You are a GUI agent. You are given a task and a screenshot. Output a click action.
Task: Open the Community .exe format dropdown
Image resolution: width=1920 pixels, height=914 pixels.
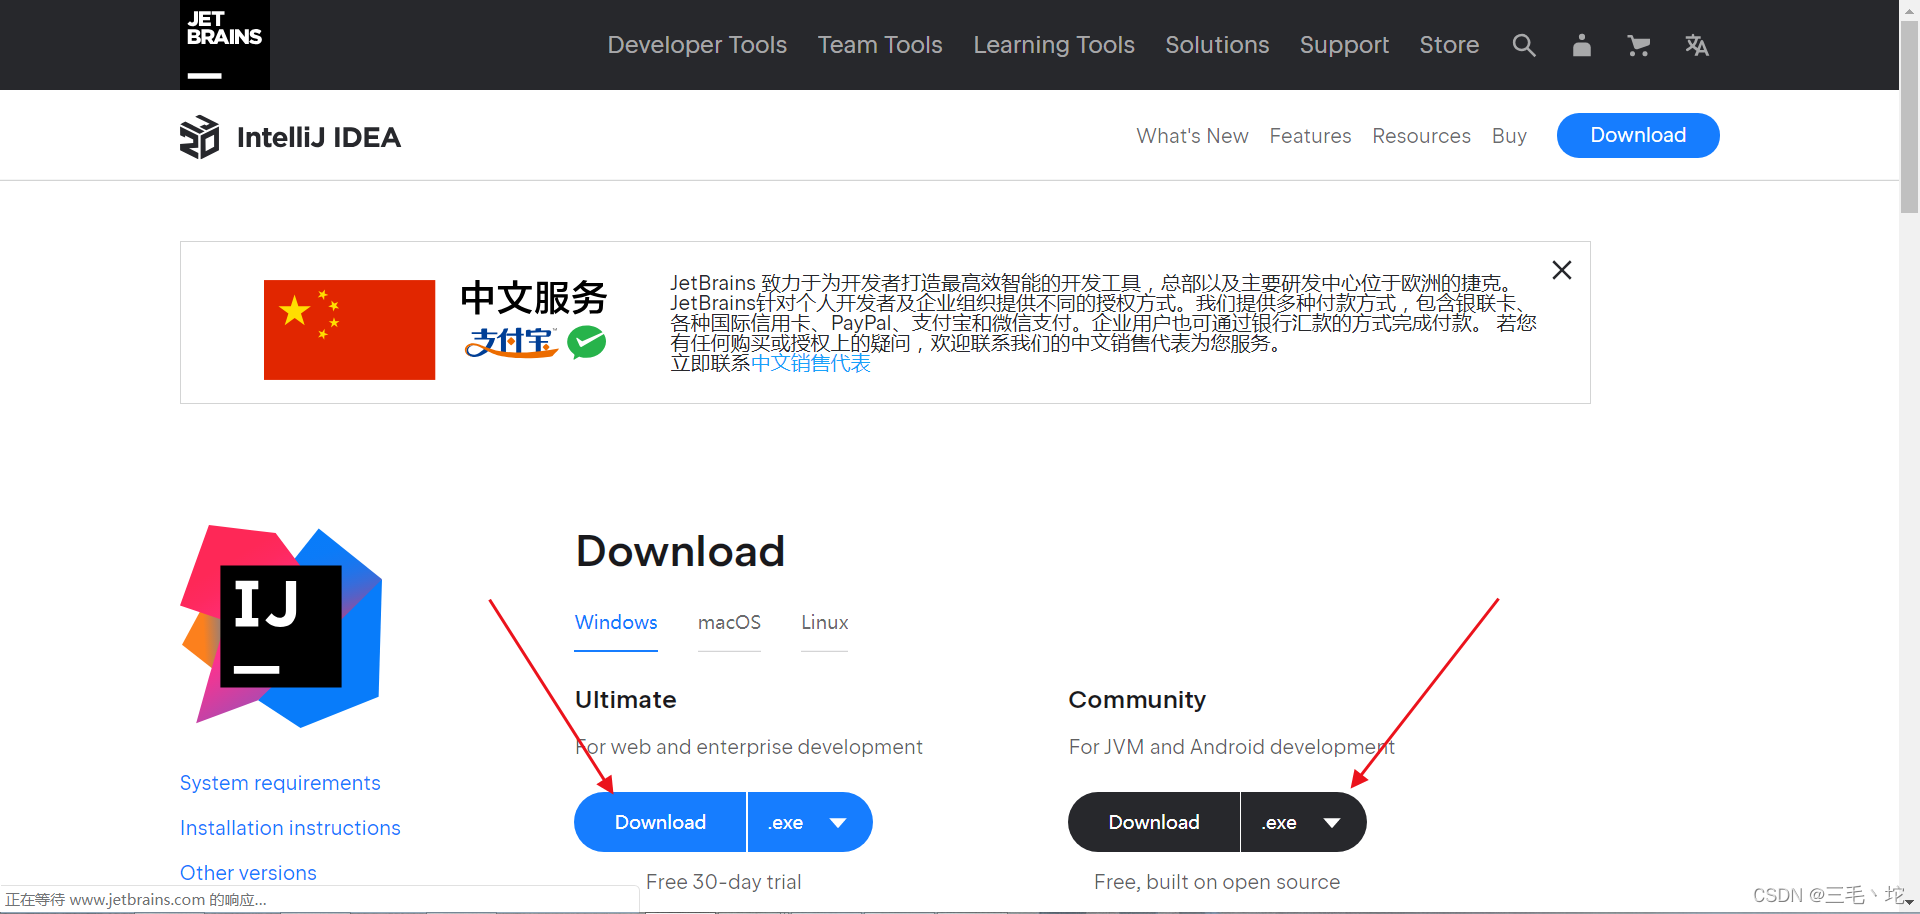pos(1302,821)
